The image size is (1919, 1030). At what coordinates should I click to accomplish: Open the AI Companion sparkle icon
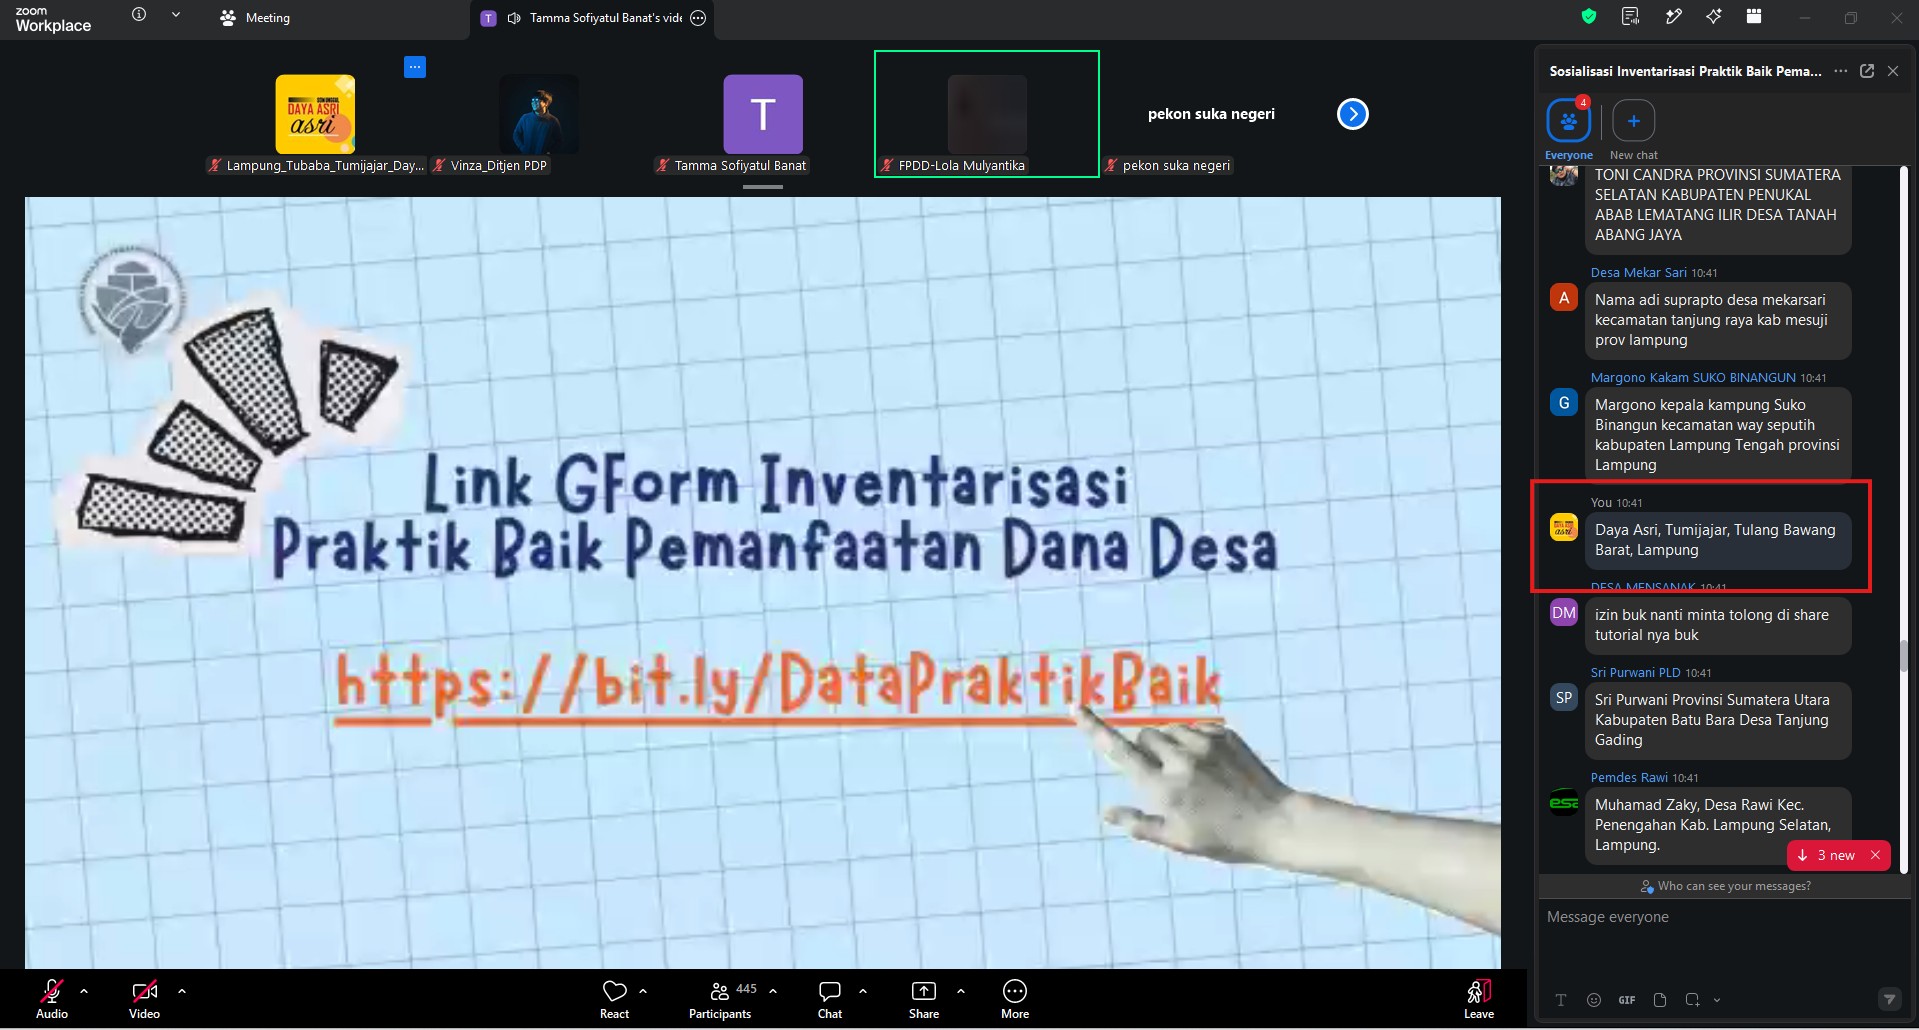tap(1713, 16)
